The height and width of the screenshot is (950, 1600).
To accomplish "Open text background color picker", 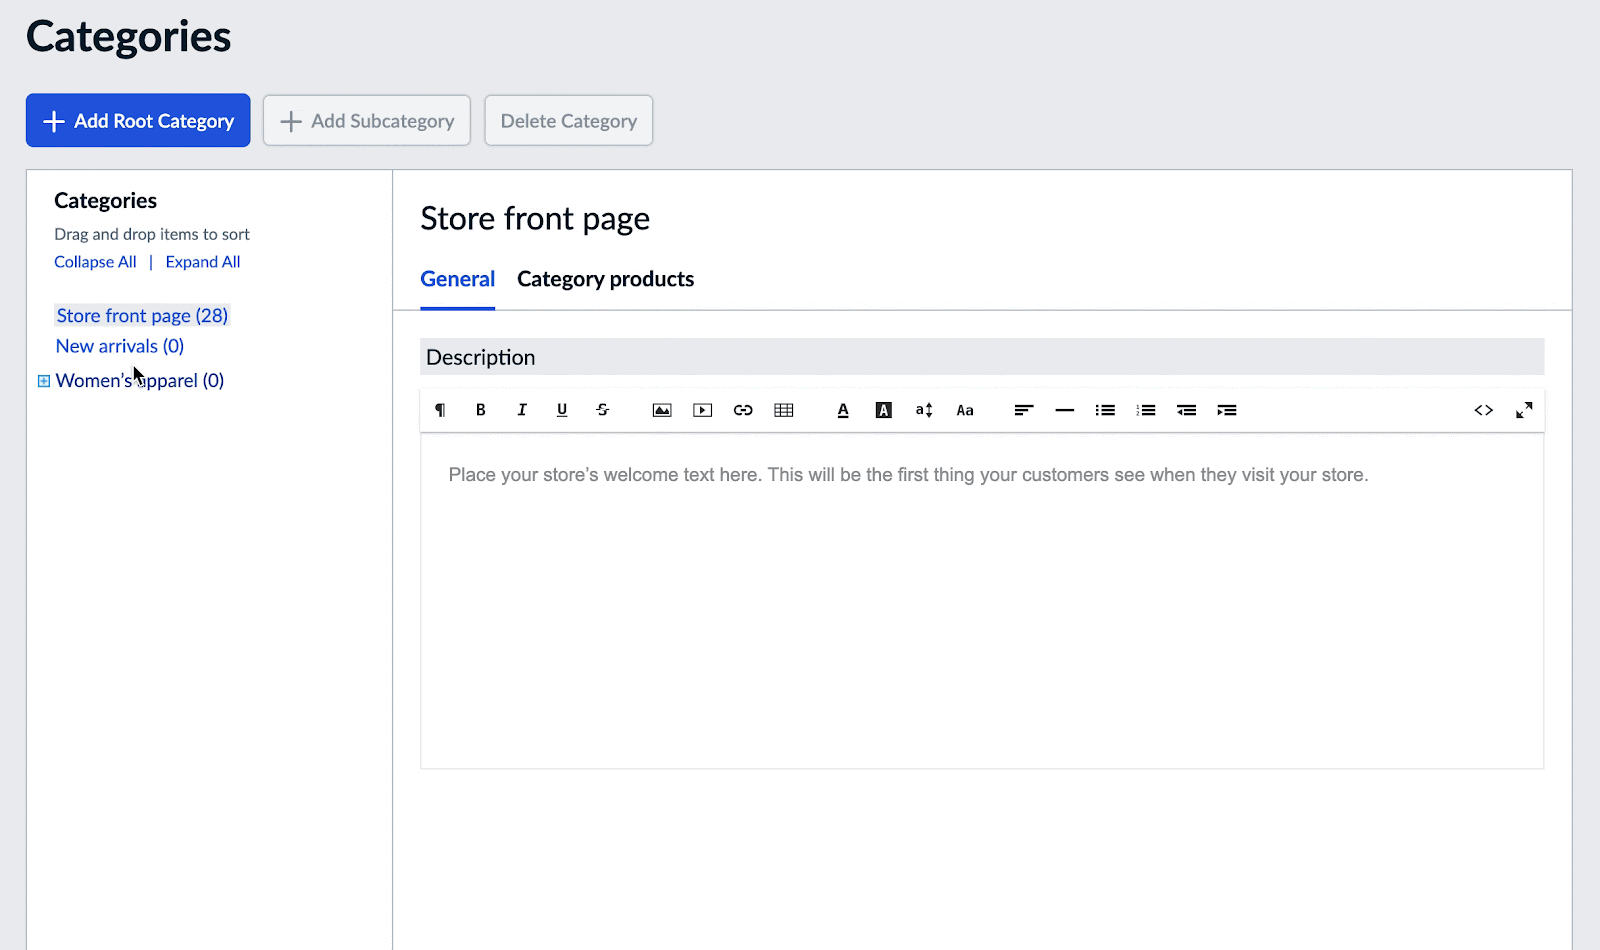I will click(x=884, y=410).
